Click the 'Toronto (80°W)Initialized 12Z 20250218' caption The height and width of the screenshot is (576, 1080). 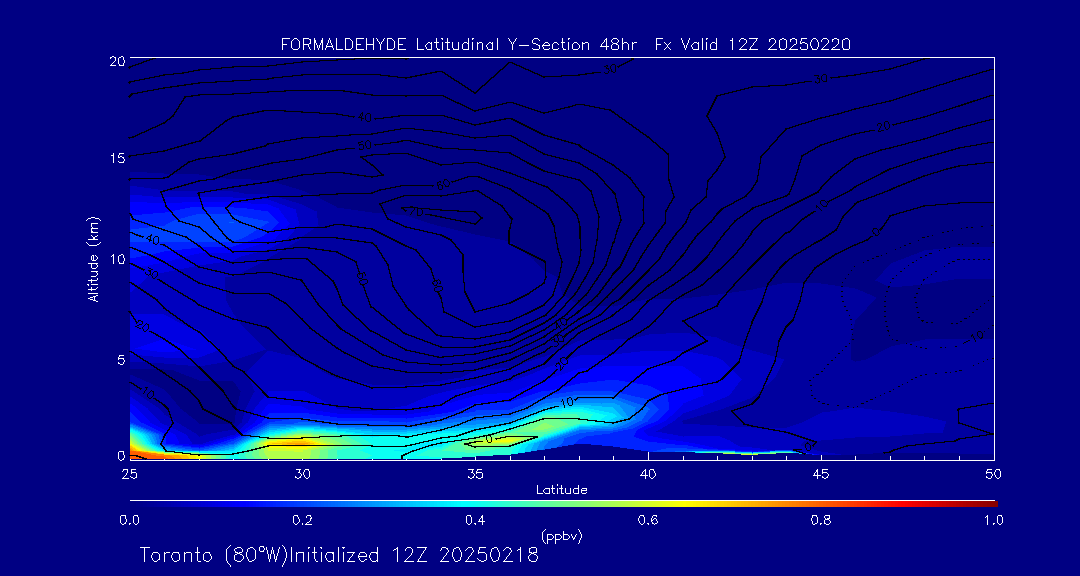(x=340, y=555)
